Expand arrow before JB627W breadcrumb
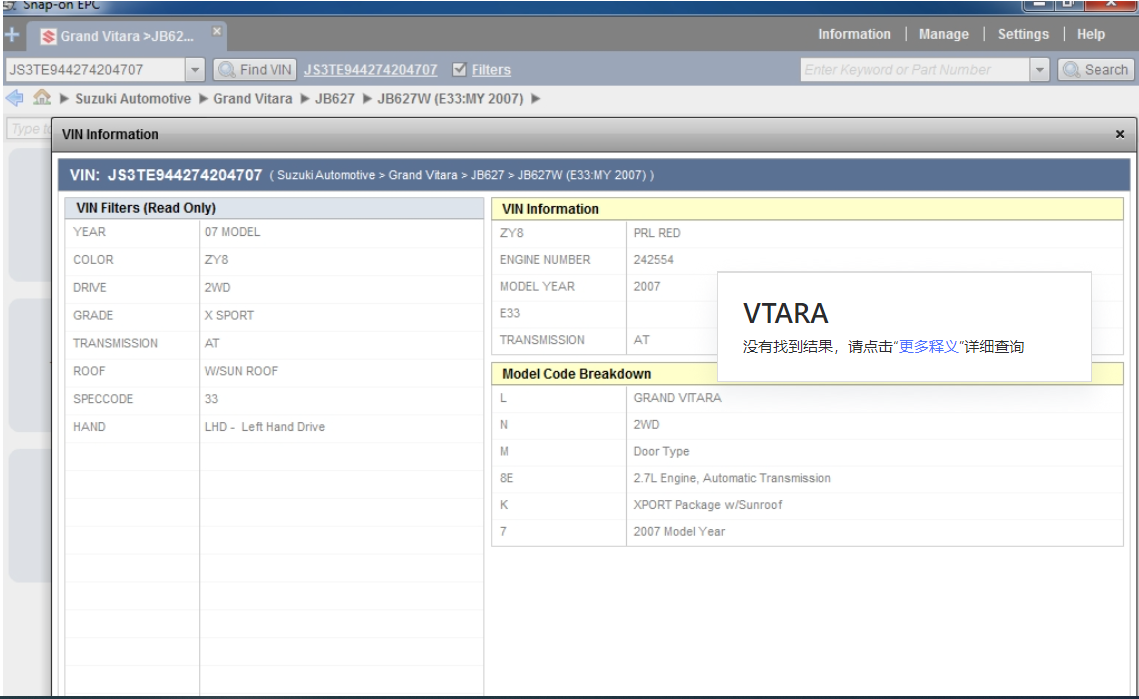The width and height of the screenshot is (1139, 699). (x=367, y=99)
